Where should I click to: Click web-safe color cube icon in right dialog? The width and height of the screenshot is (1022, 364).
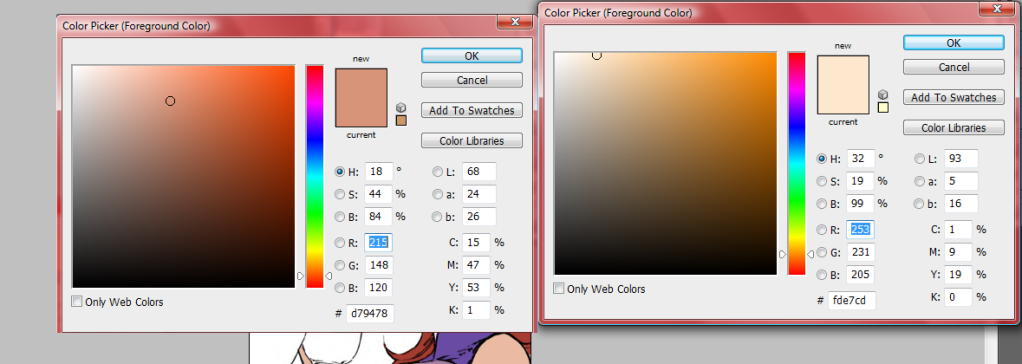[x=883, y=95]
